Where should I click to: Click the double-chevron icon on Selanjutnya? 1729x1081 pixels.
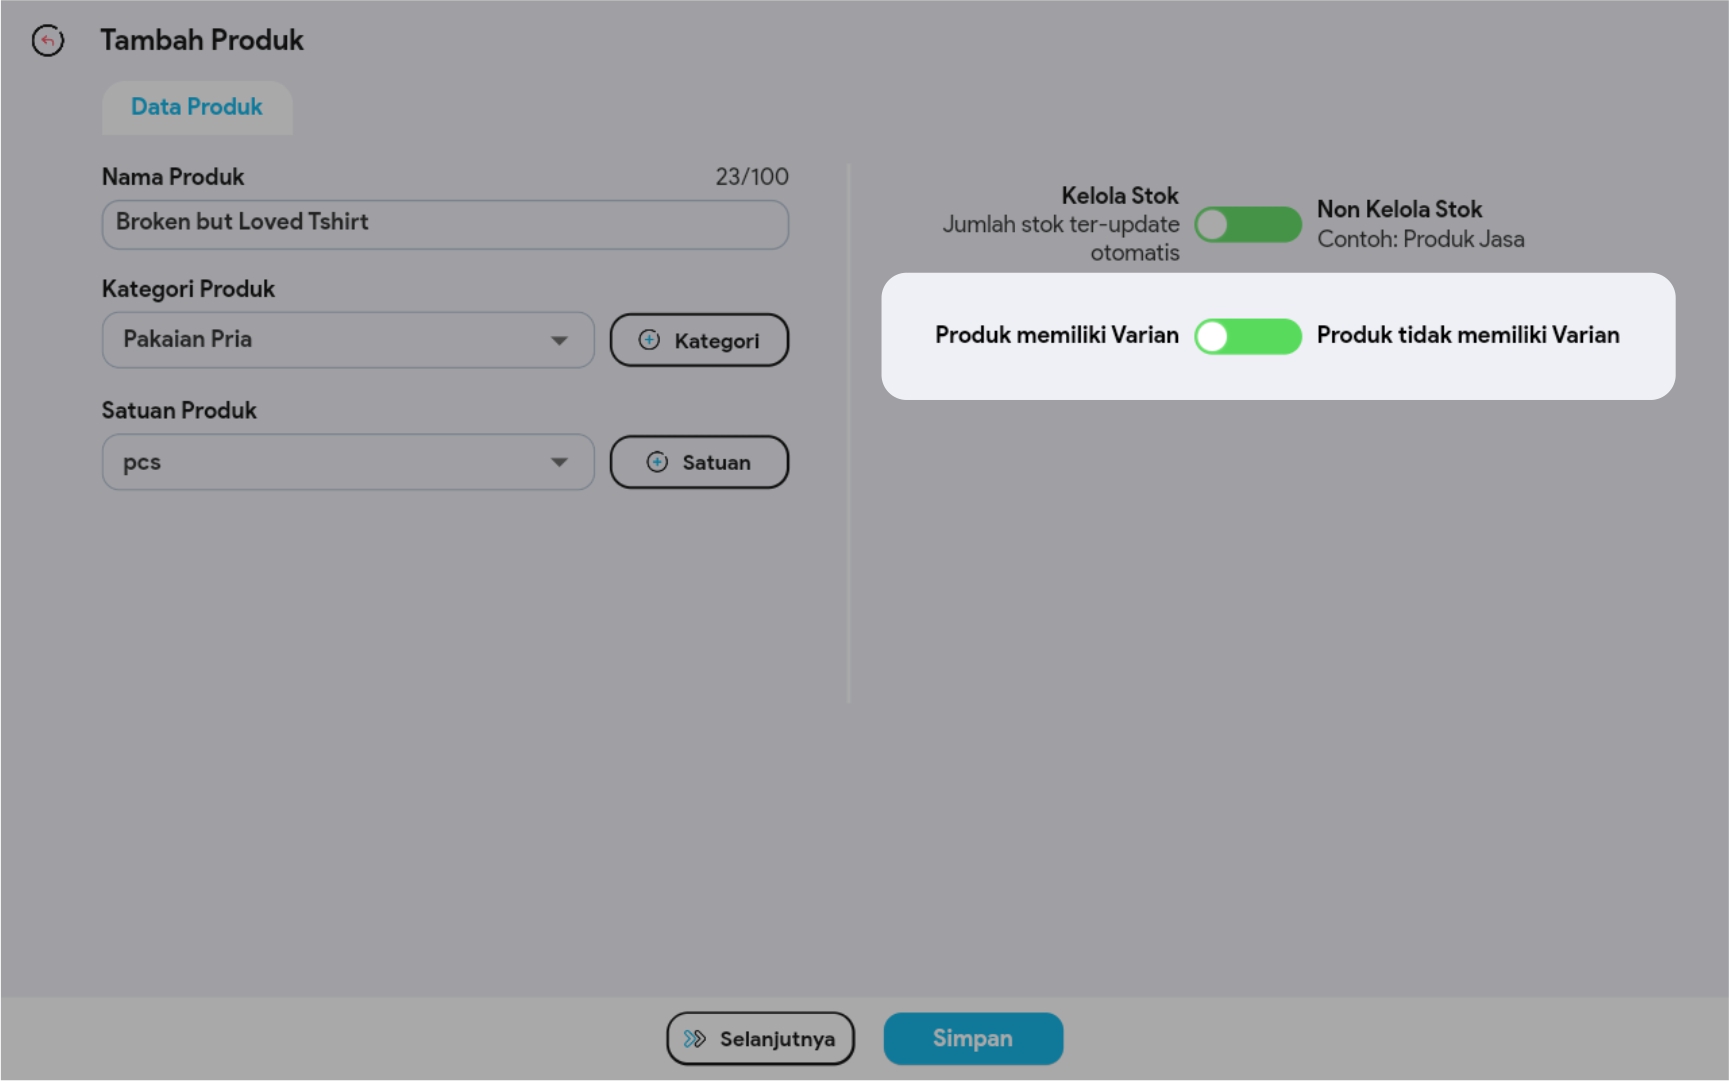point(694,1039)
